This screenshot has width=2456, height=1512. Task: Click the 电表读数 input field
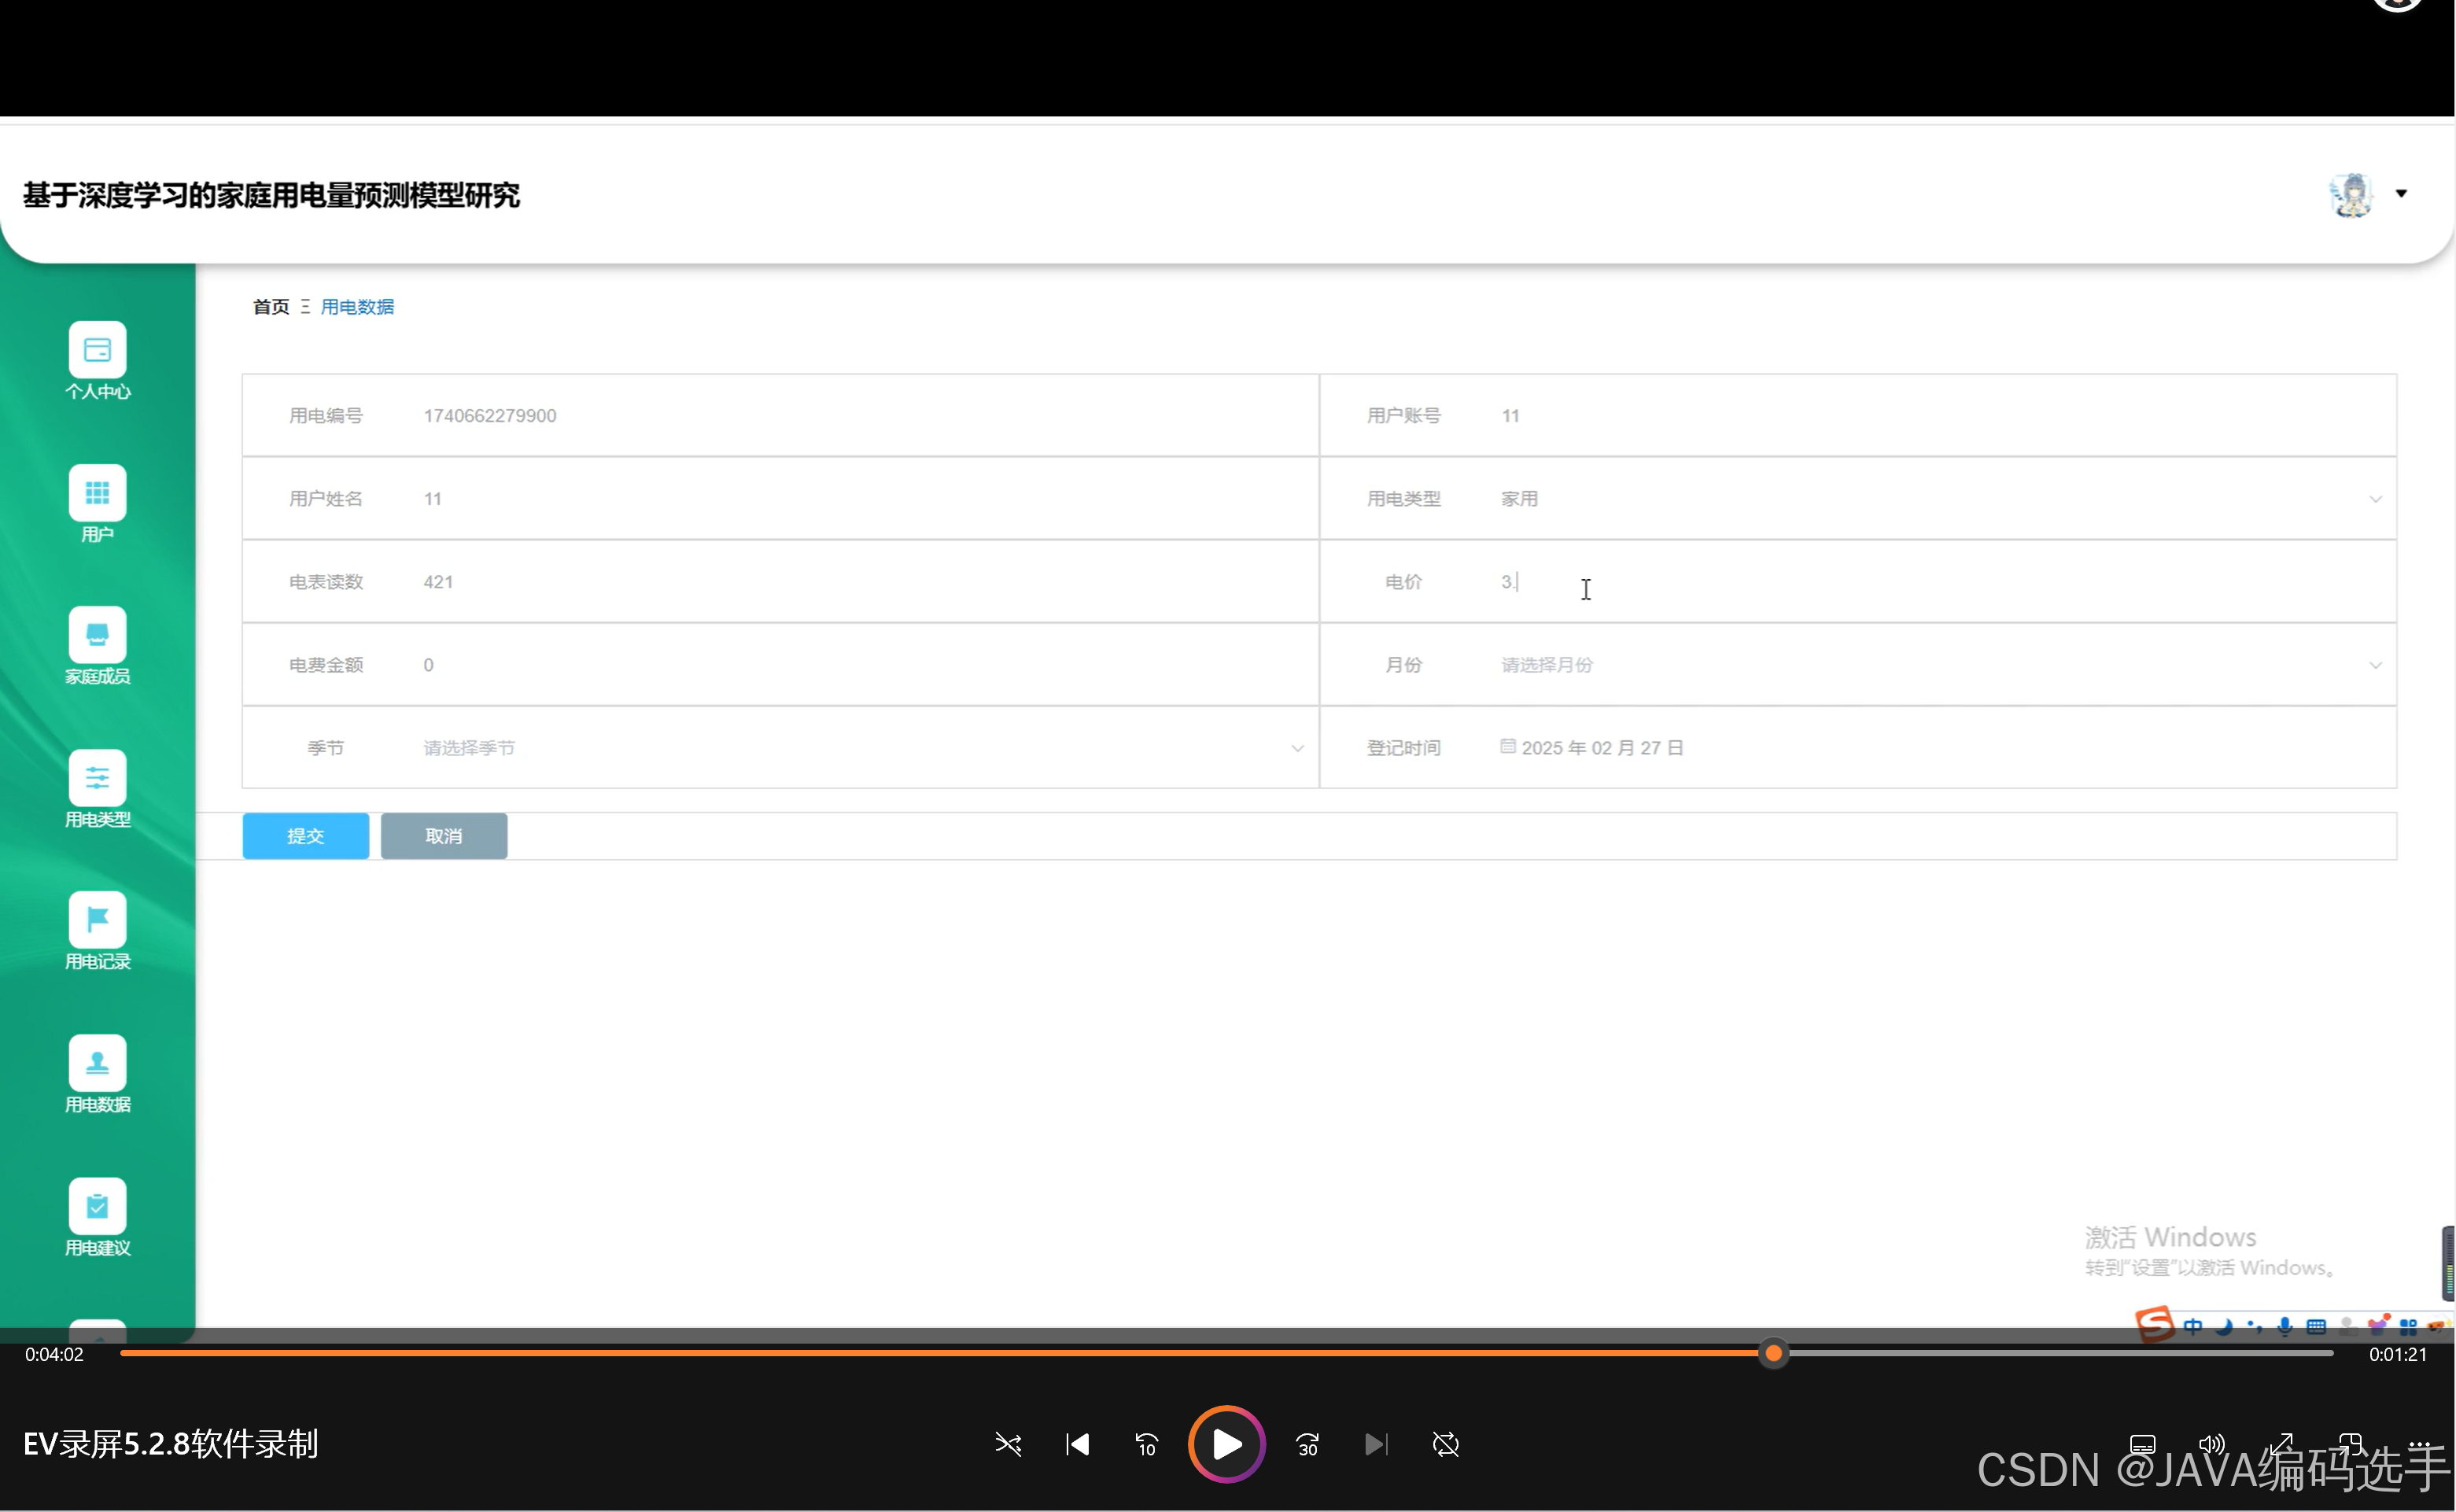point(860,582)
